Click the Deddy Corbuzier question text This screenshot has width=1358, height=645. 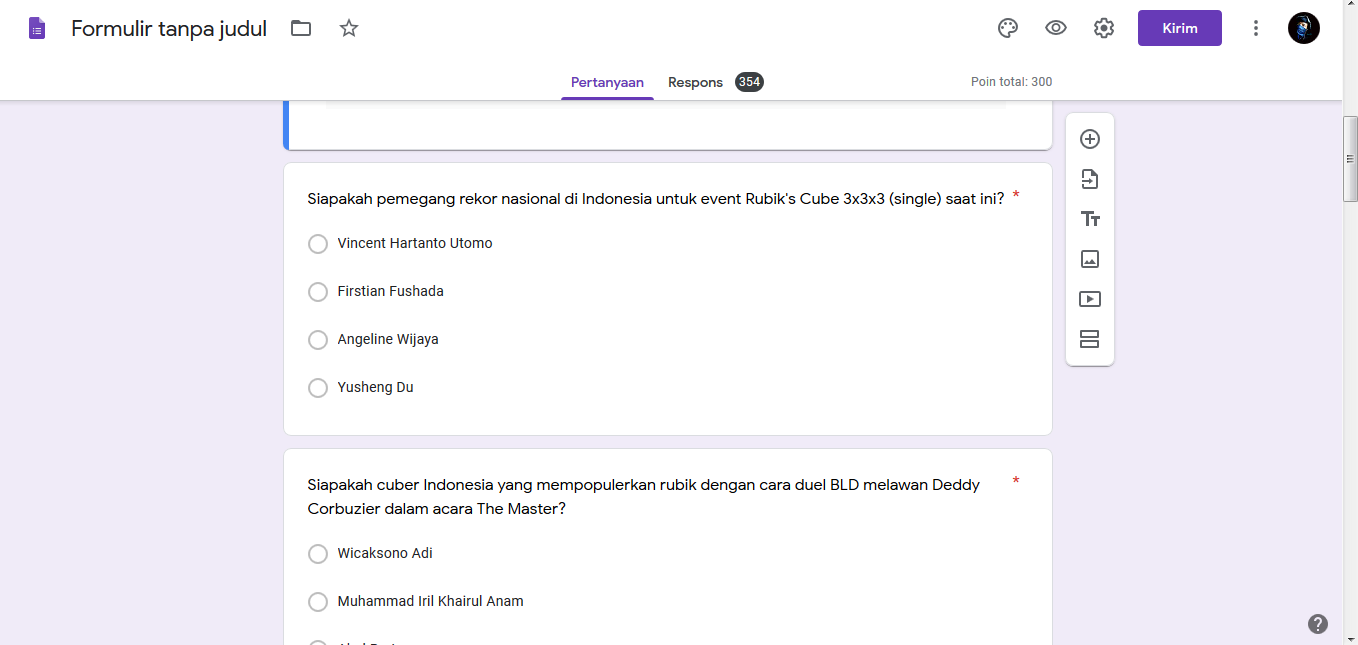[x=644, y=496]
